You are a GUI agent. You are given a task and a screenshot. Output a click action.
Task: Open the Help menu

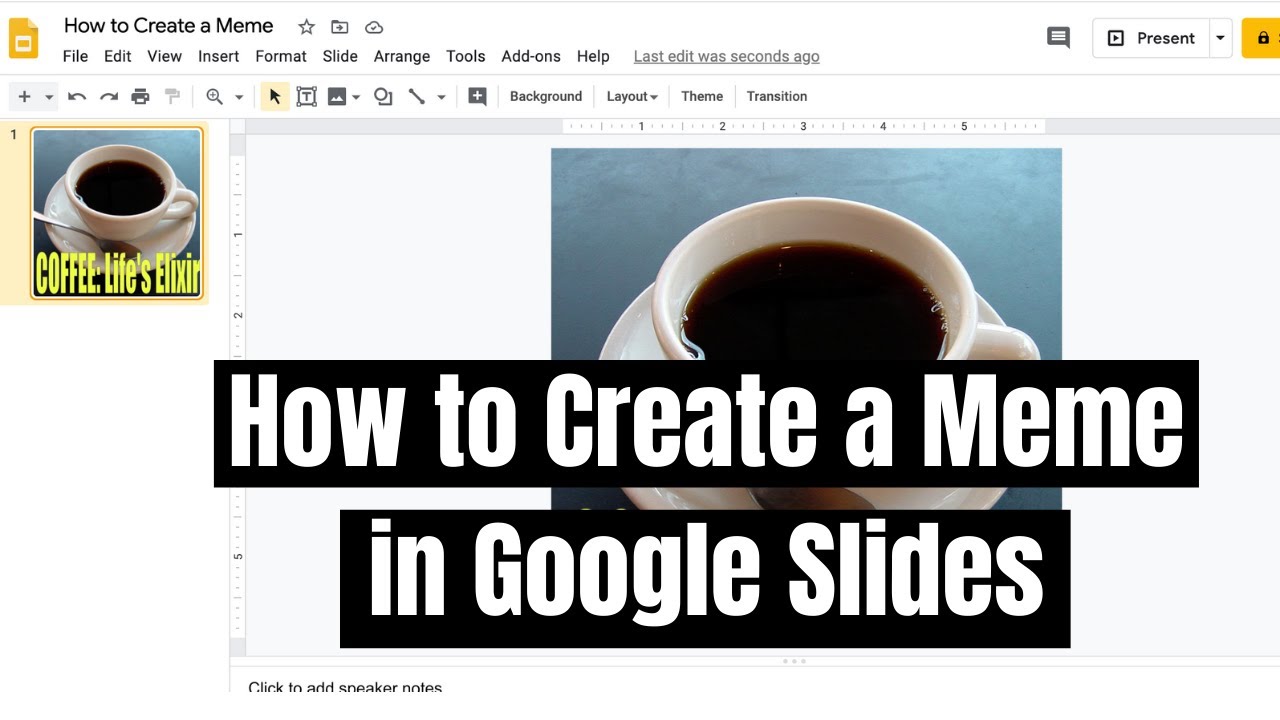click(593, 56)
